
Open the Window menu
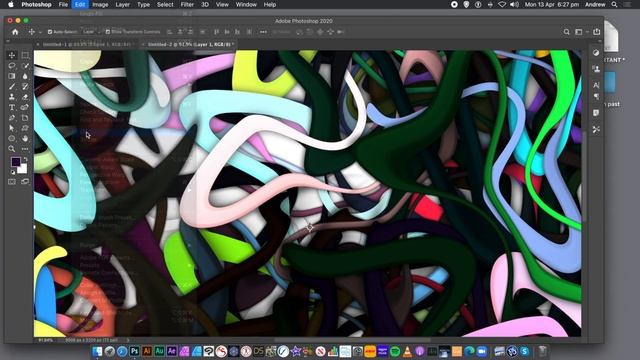[246, 4]
